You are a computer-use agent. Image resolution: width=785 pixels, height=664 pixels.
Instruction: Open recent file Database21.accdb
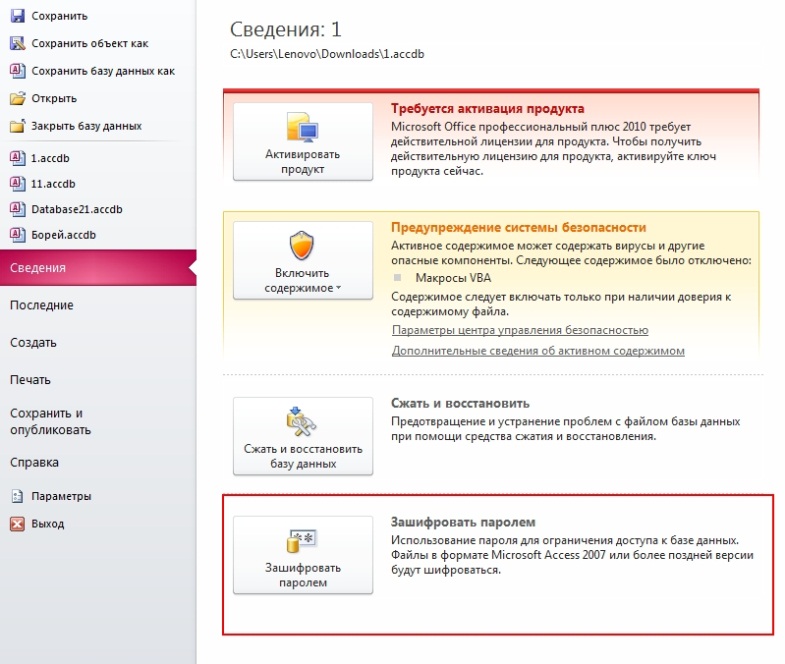coord(77,209)
